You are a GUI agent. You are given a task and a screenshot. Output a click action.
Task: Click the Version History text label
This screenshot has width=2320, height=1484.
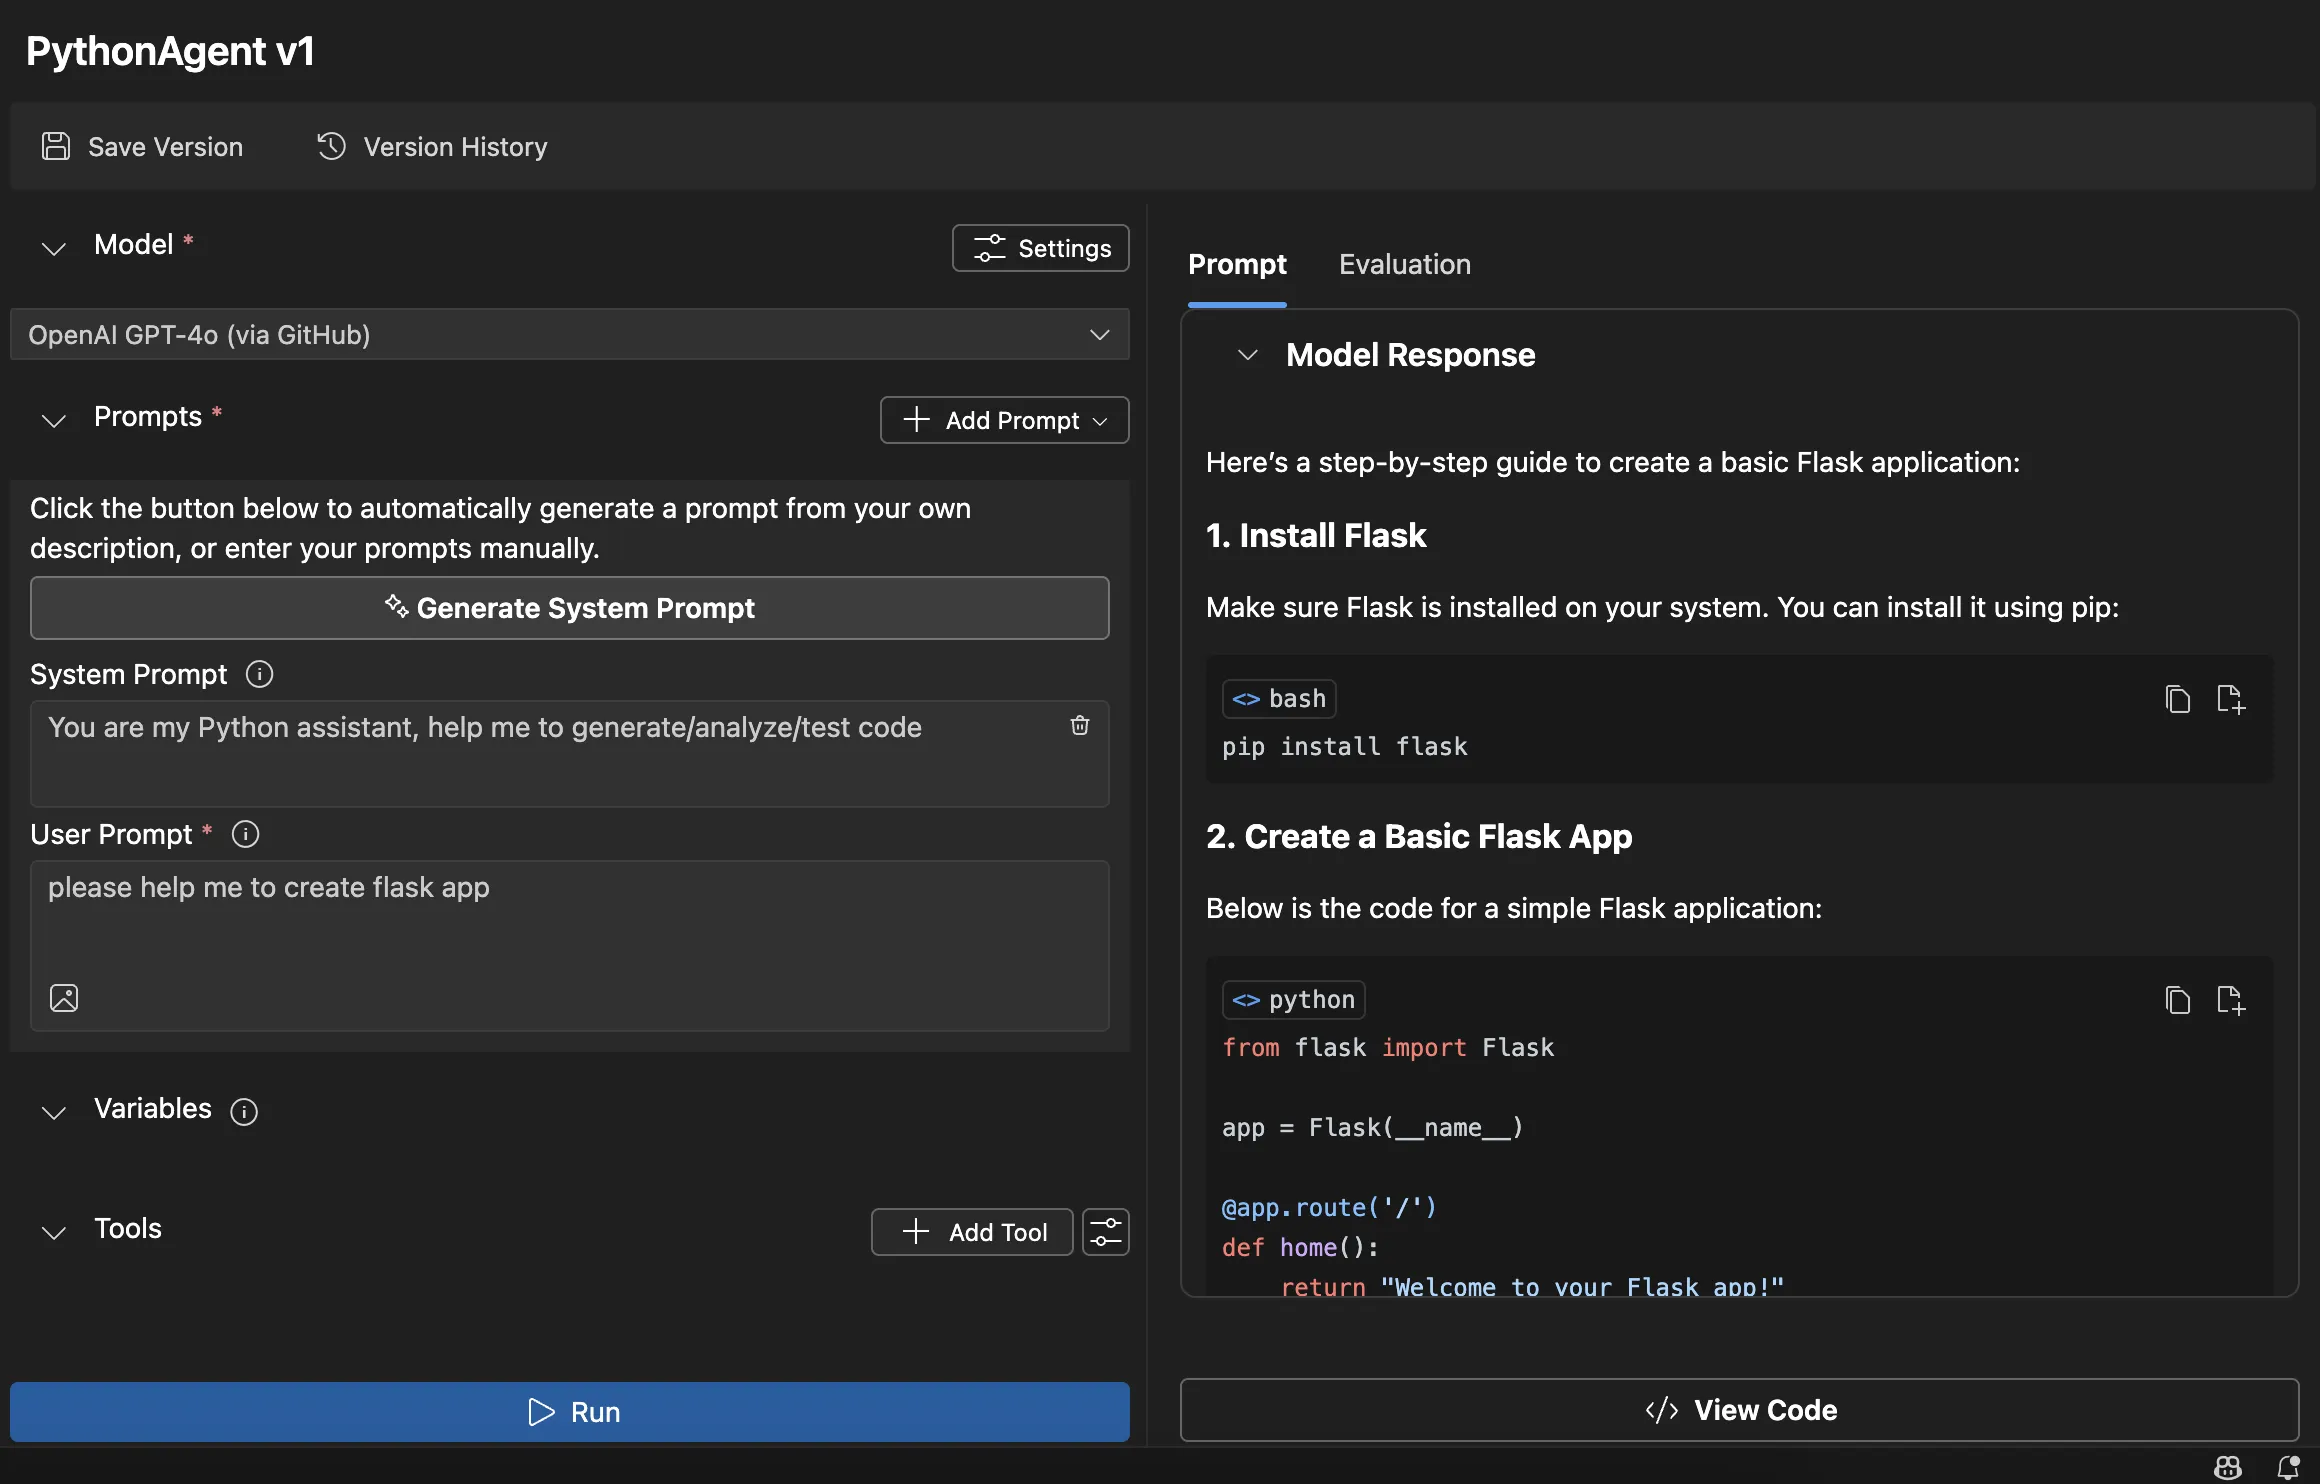pyautogui.click(x=456, y=147)
